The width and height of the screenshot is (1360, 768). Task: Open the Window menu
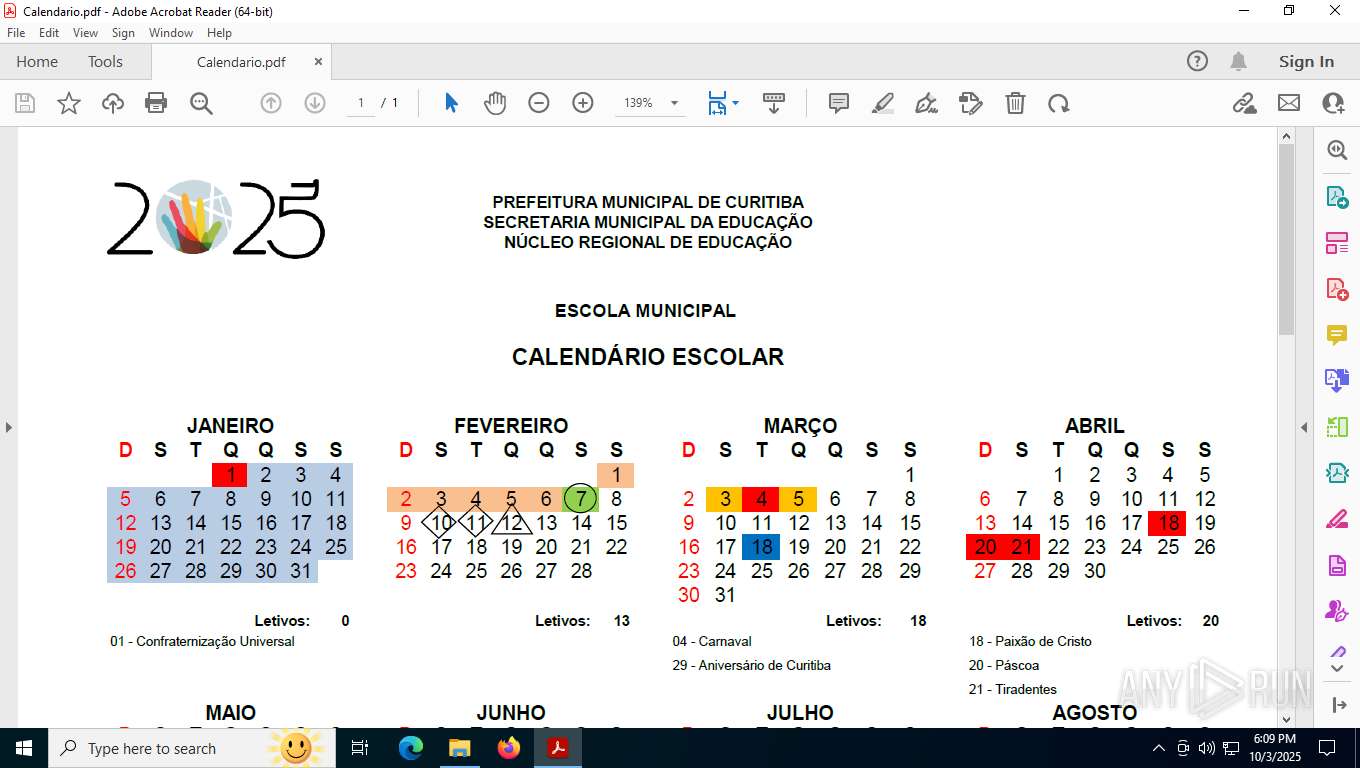[x=171, y=33]
